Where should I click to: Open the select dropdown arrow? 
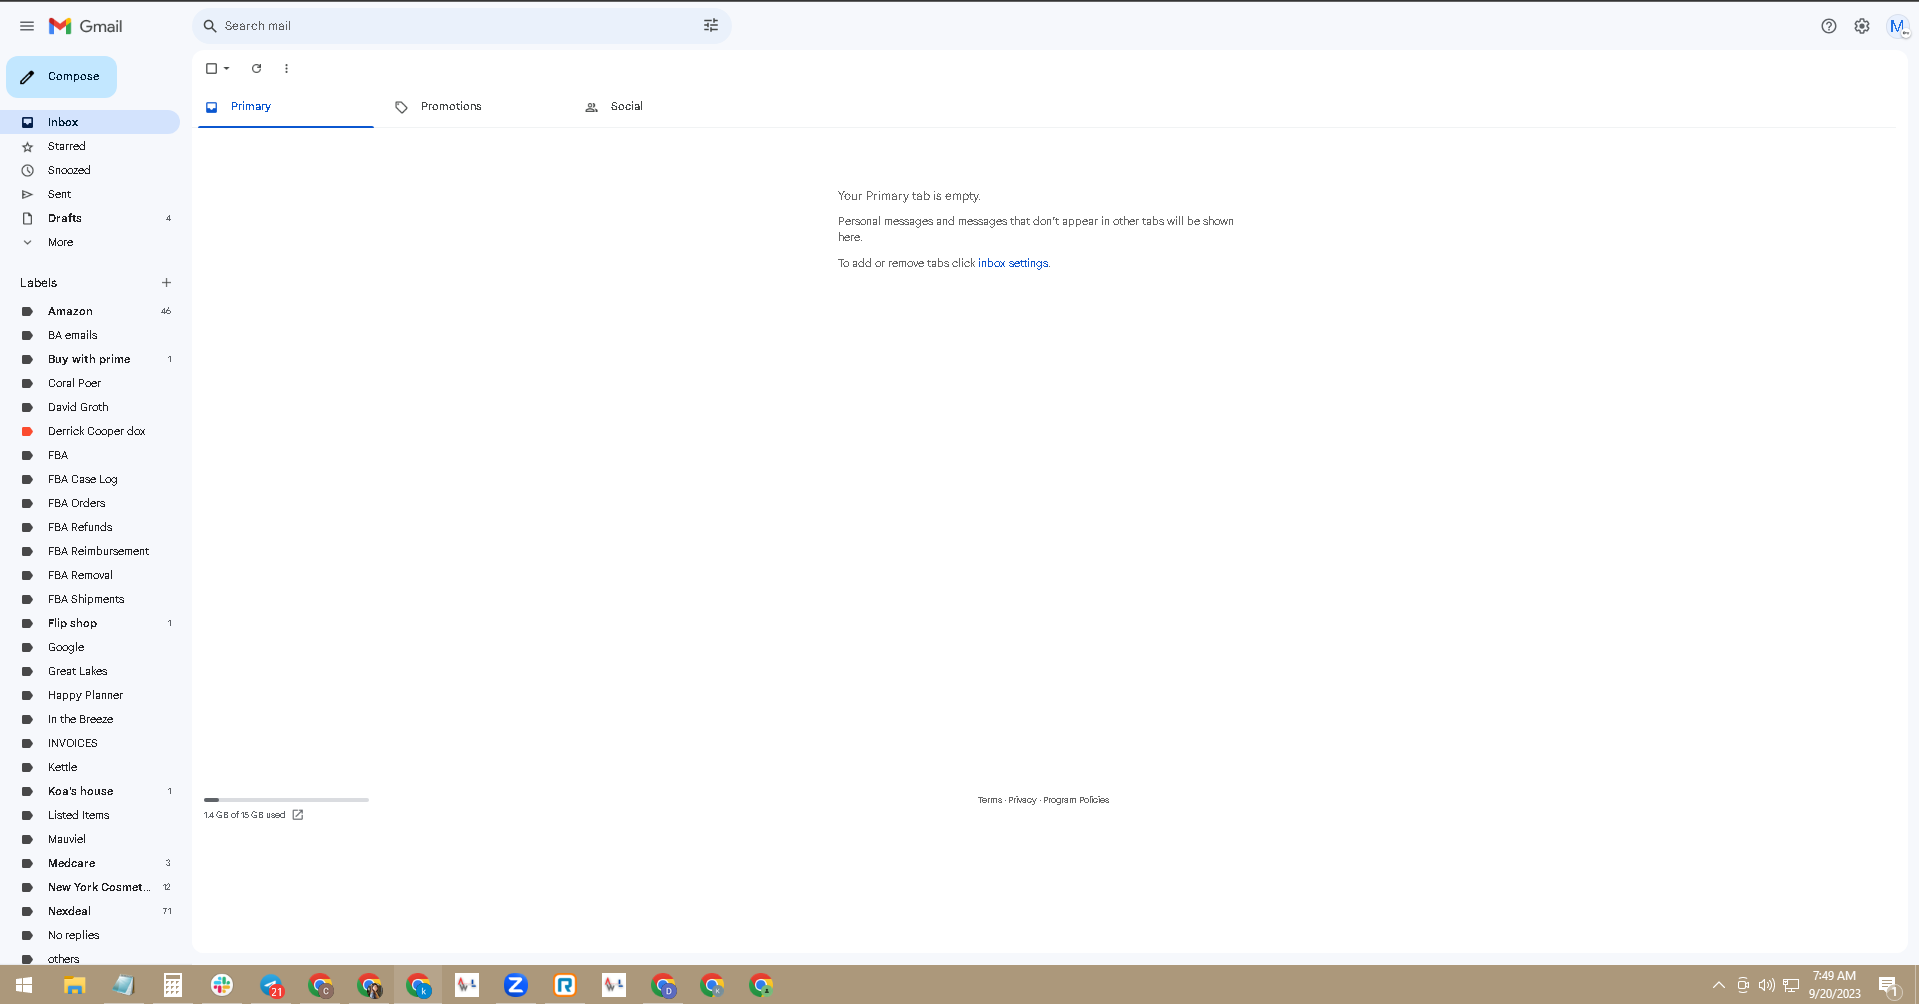[227, 69]
